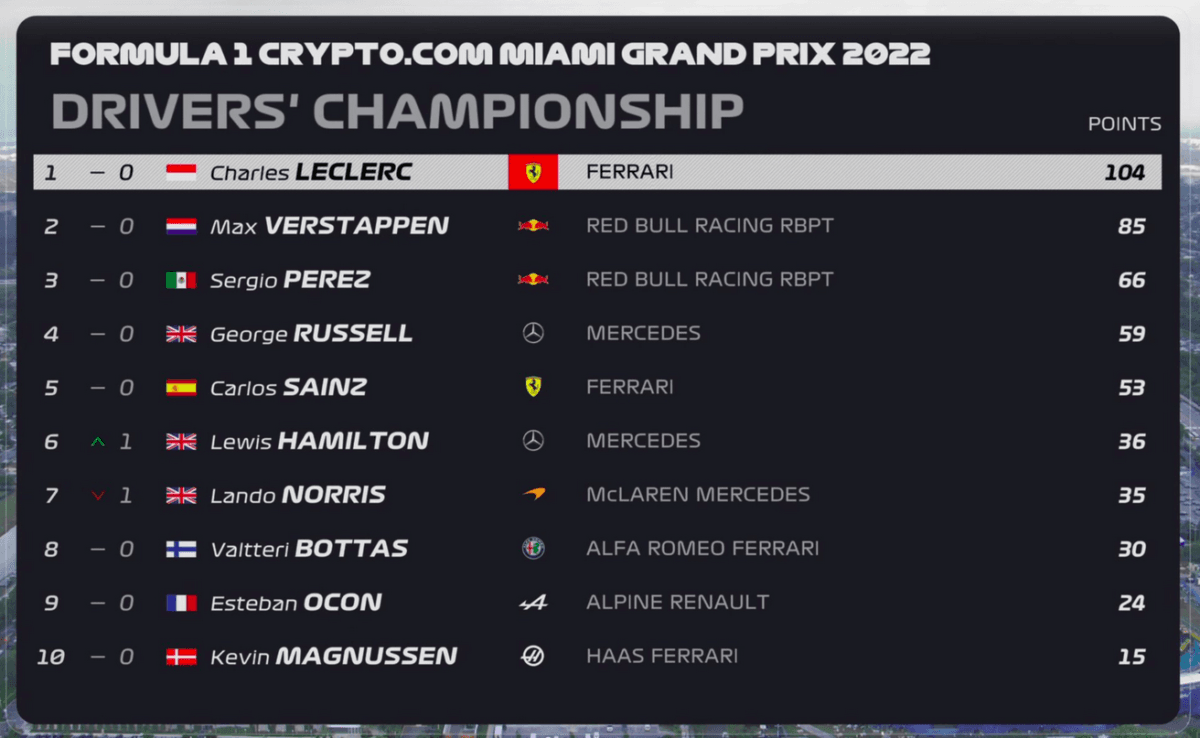Image resolution: width=1200 pixels, height=738 pixels.
Task: Click the Haas logo beside Kevin Magnussen
Action: click(x=533, y=656)
